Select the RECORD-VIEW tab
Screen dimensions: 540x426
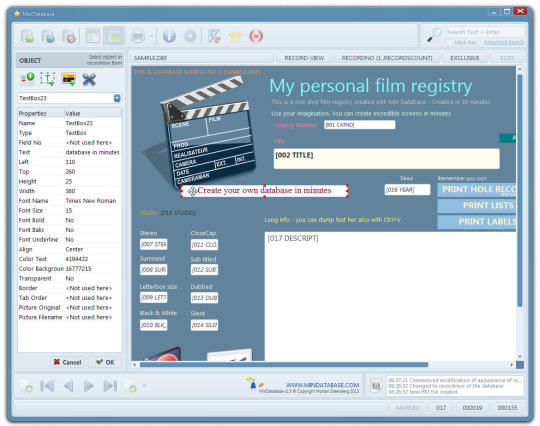pyautogui.click(x=304, y=58)
